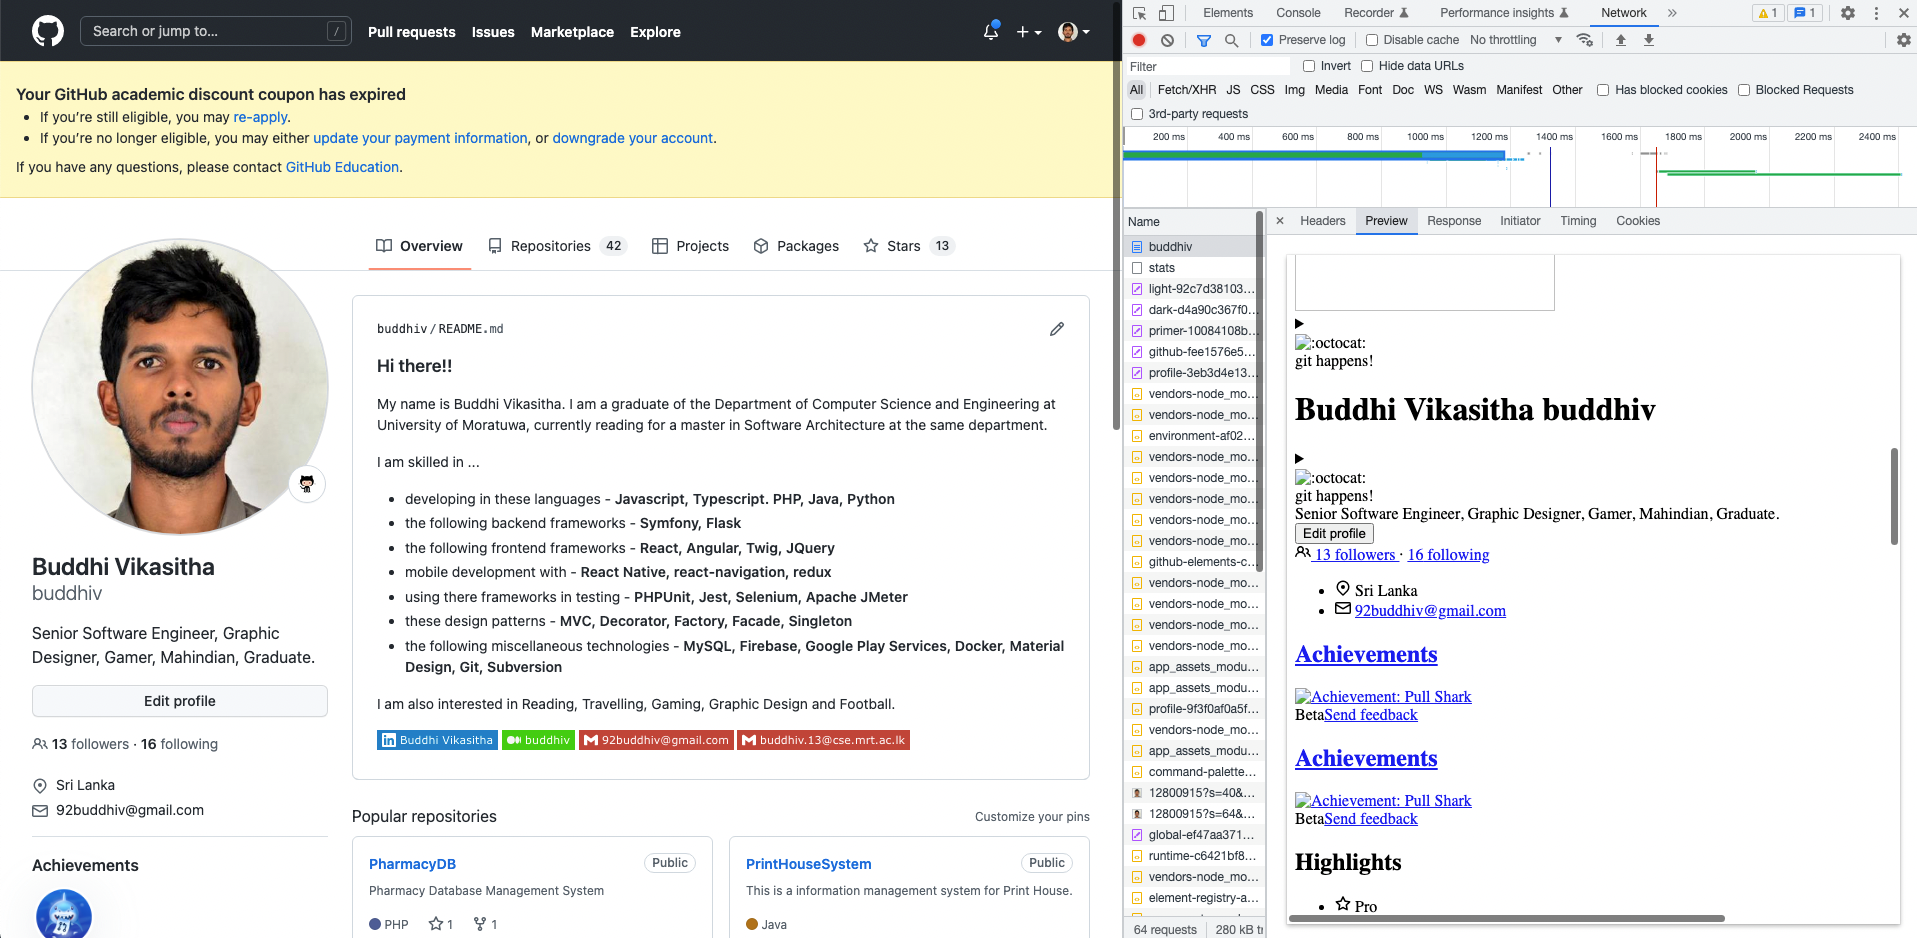Click the profile avatar photo
1917x938 pixels.
[180, 387]
